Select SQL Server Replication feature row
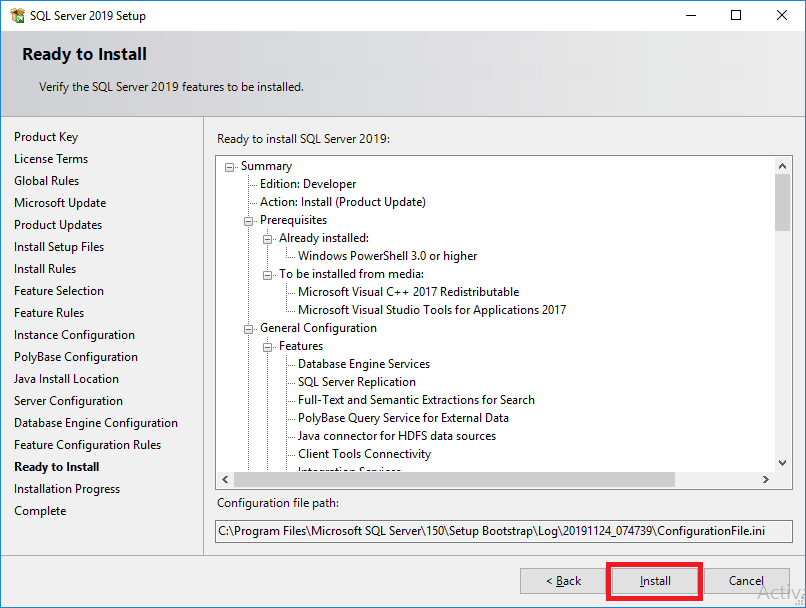 pos(357,382)
